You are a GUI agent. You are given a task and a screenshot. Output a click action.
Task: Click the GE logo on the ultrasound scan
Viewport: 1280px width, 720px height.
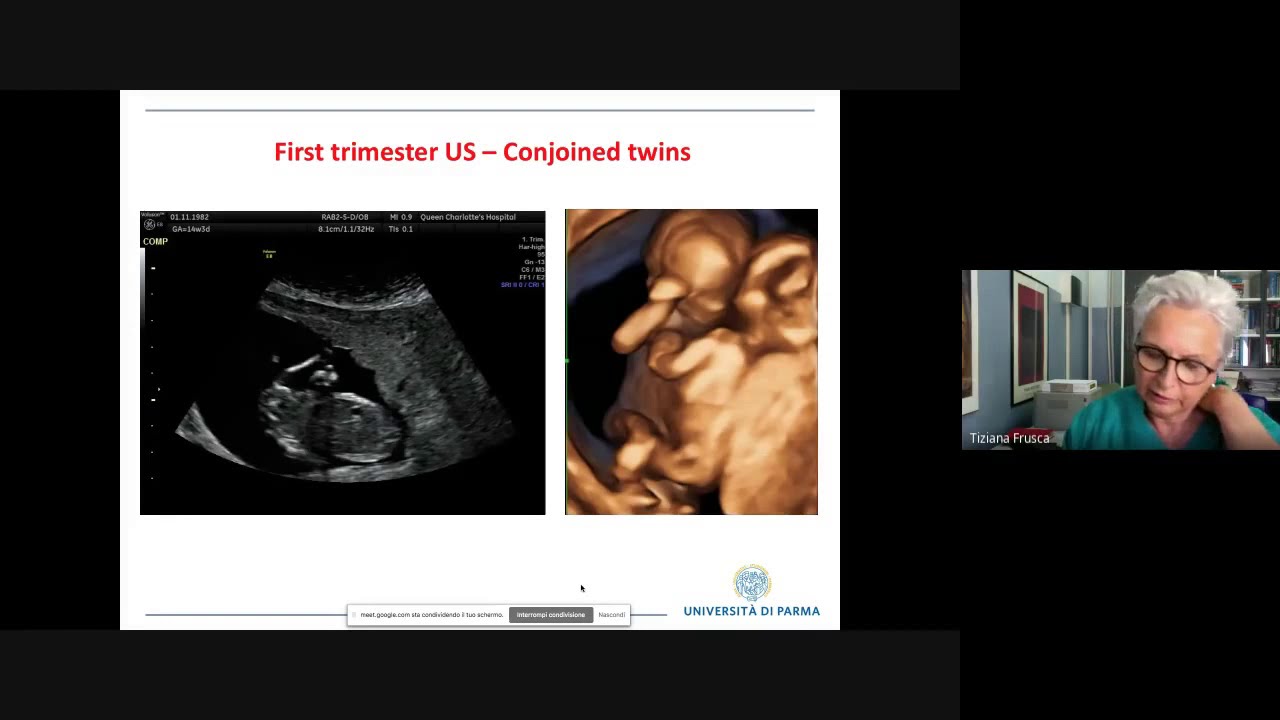pos(150,225)
